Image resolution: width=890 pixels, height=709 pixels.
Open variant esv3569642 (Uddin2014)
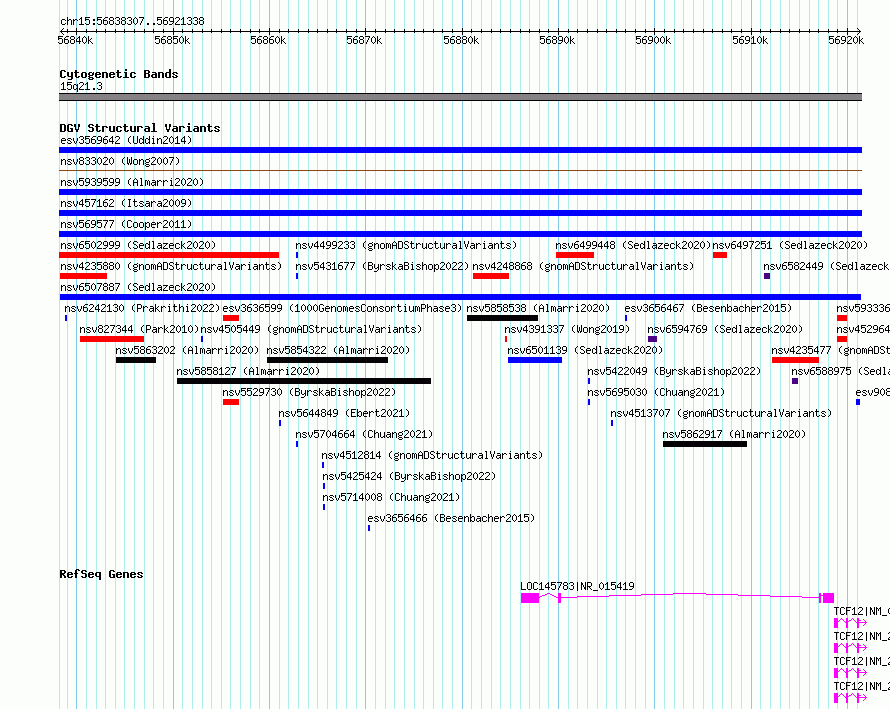click(x=126, y=140)
